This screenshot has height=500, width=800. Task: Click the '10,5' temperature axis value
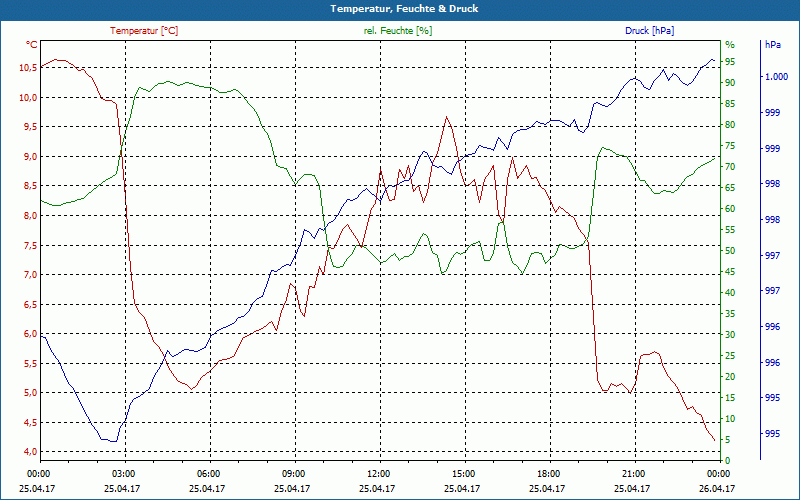(29, 68)
